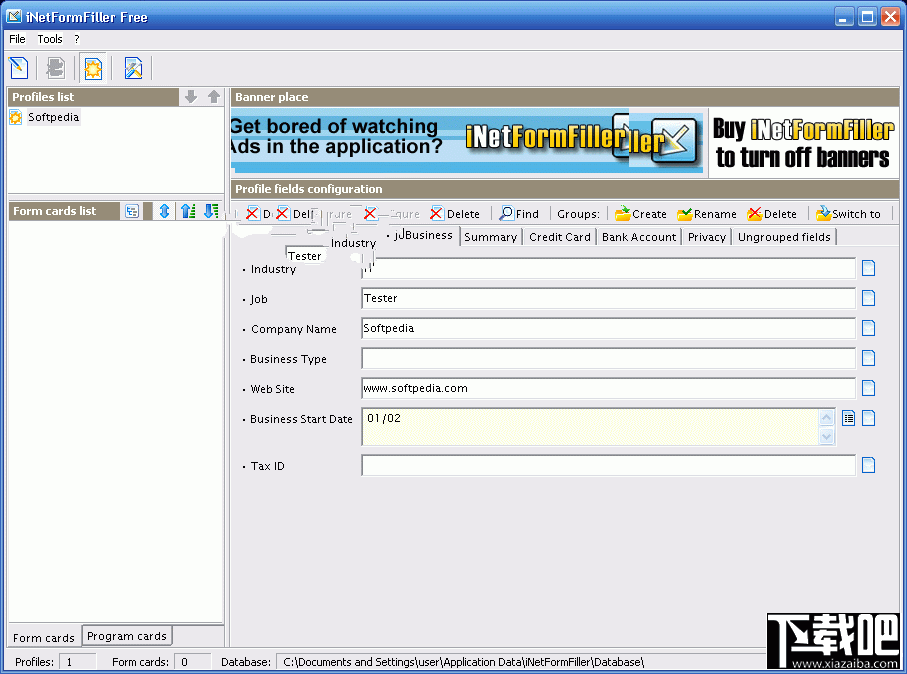Switch to the Privacy tab

click(706, 237)
